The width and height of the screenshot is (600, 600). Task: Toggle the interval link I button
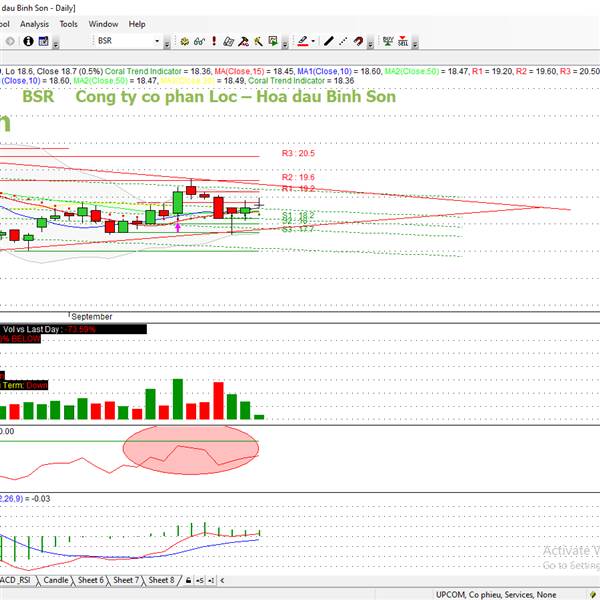211,580
